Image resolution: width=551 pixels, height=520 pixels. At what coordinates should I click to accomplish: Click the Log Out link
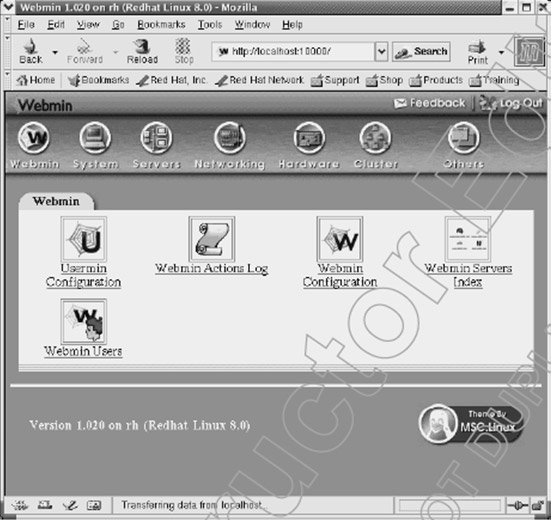[512, 103]
